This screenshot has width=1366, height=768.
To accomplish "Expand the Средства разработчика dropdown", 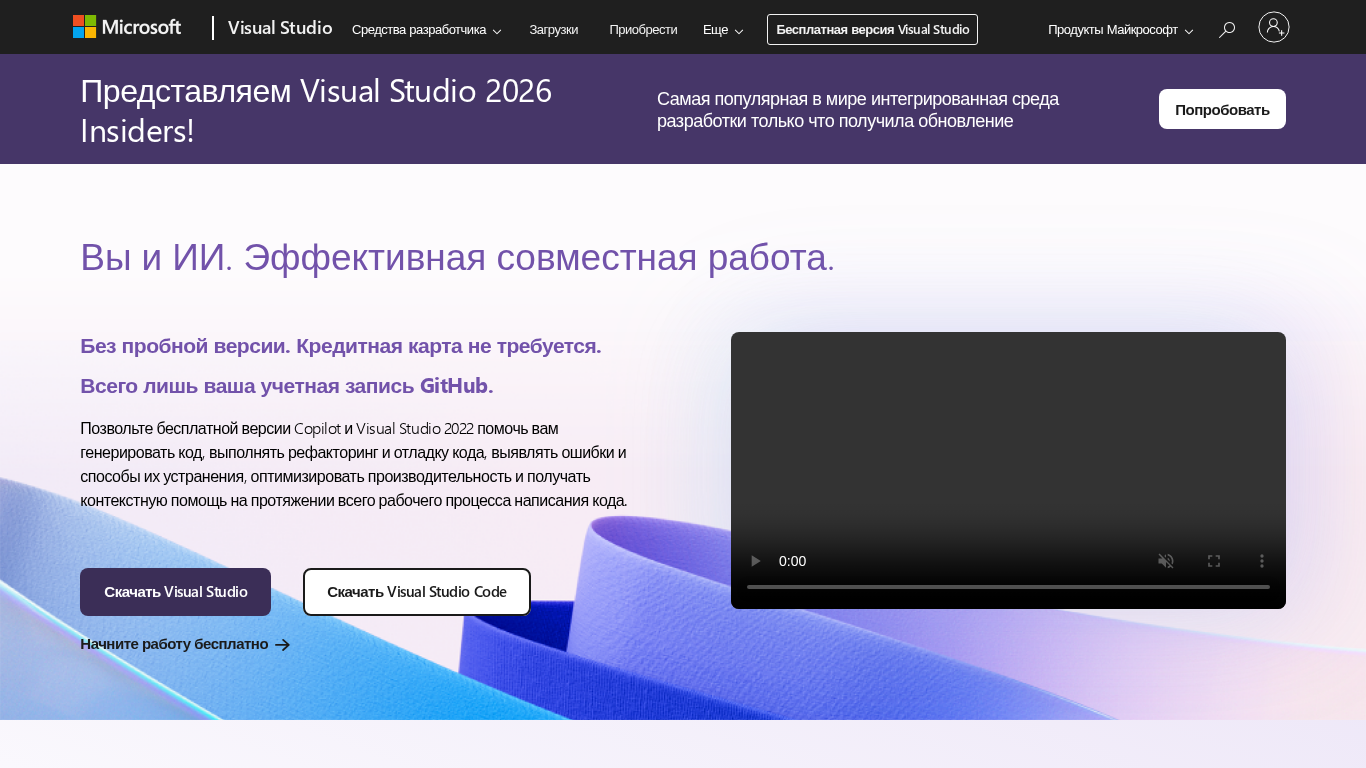I will (x=426, y=30).
